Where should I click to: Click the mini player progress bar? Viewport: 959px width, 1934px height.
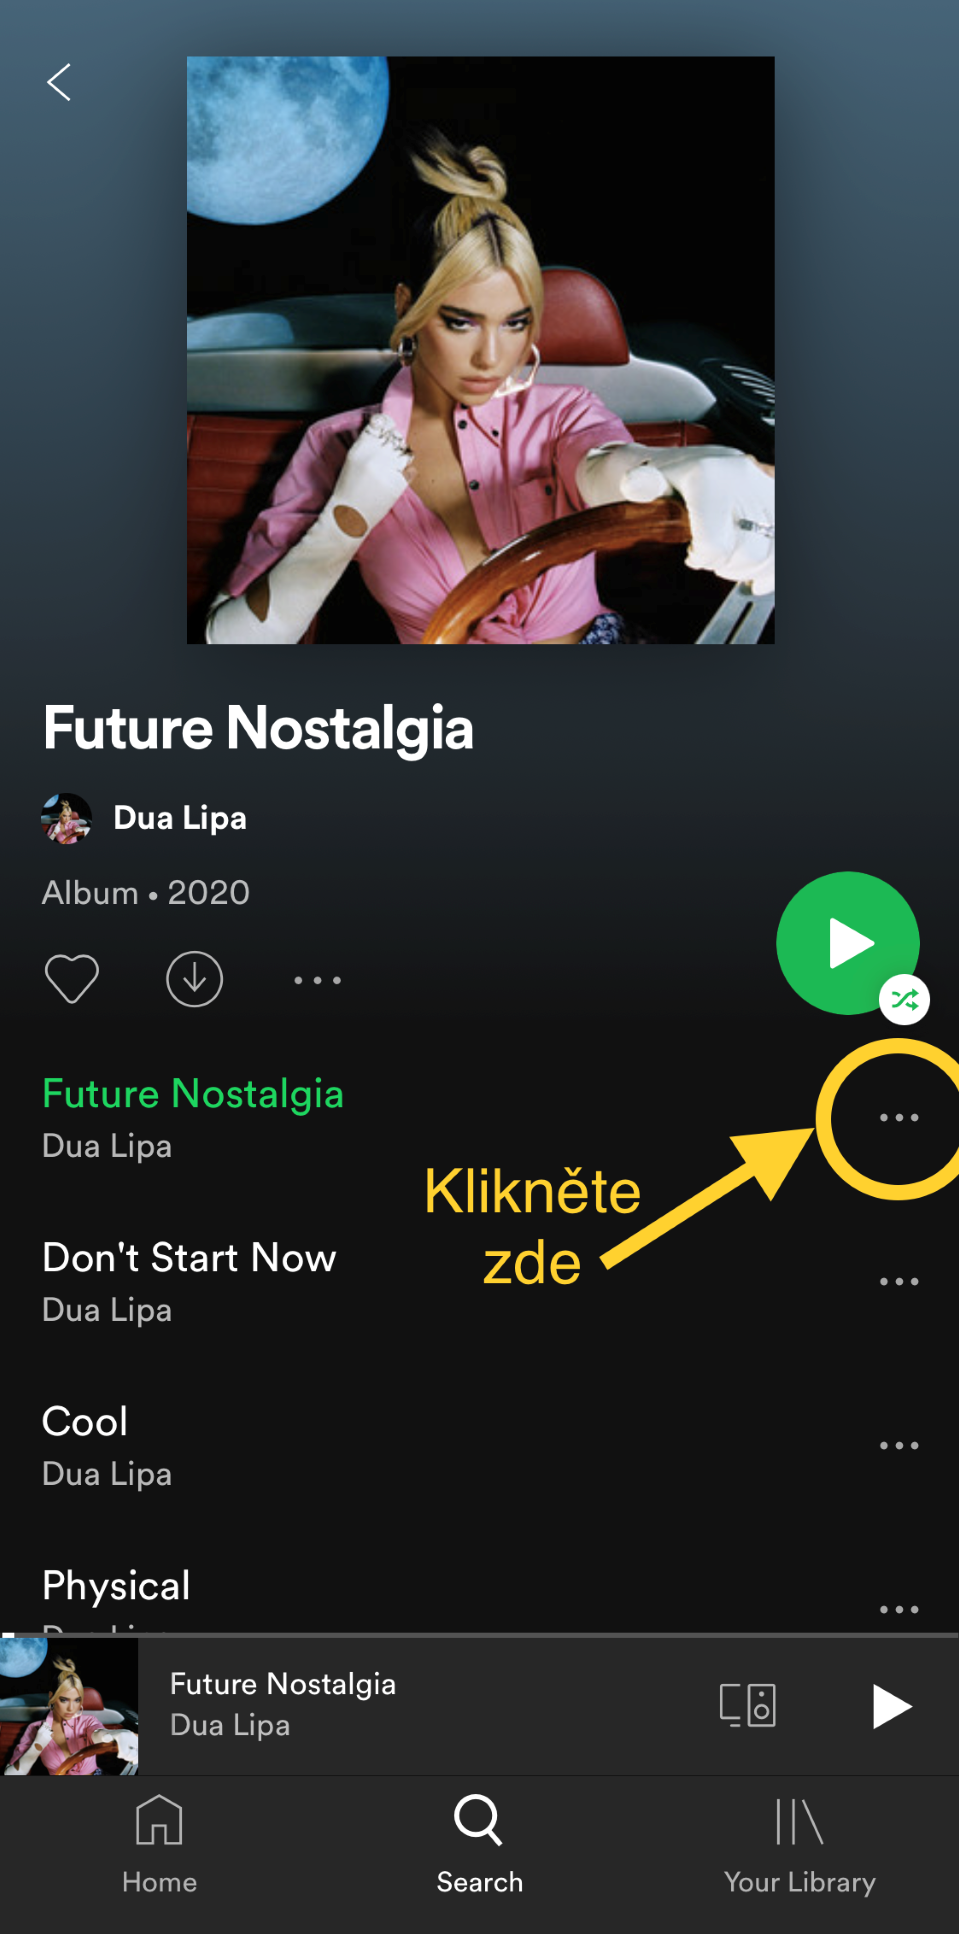(x=479, y=1635)
